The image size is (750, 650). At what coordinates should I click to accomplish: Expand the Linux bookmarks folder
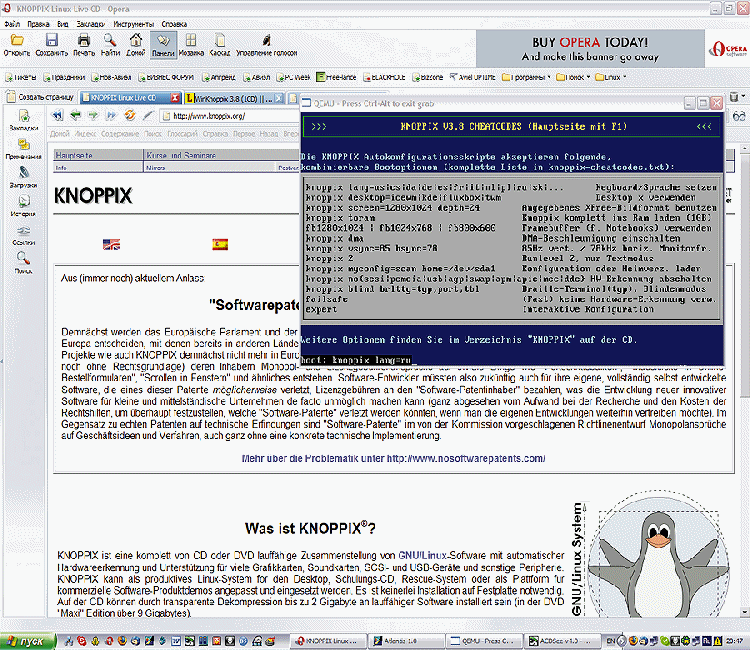(x=611, y=77)
